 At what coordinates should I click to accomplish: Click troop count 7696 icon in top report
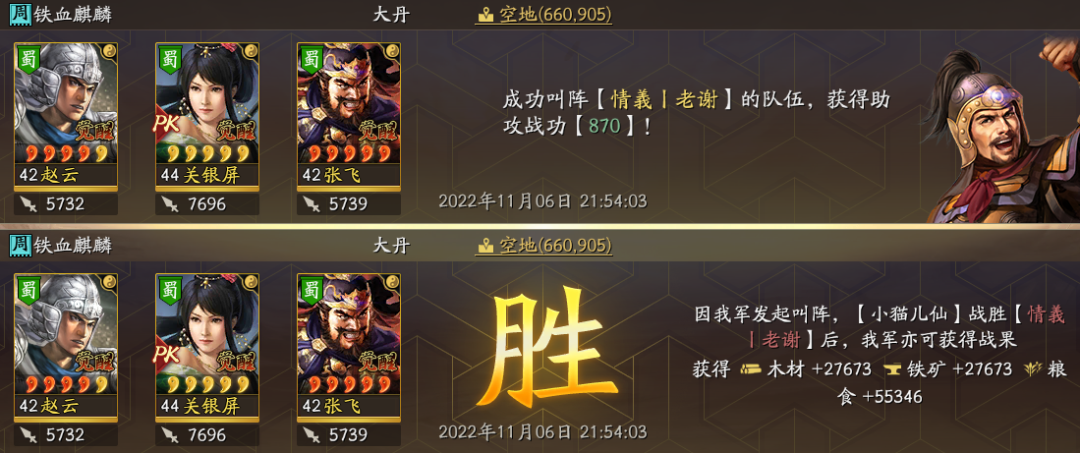169,204
